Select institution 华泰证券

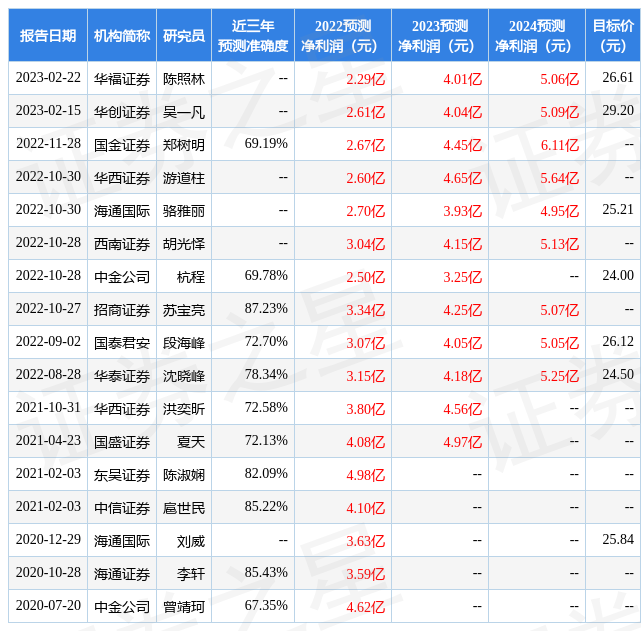tap(122, 376)
